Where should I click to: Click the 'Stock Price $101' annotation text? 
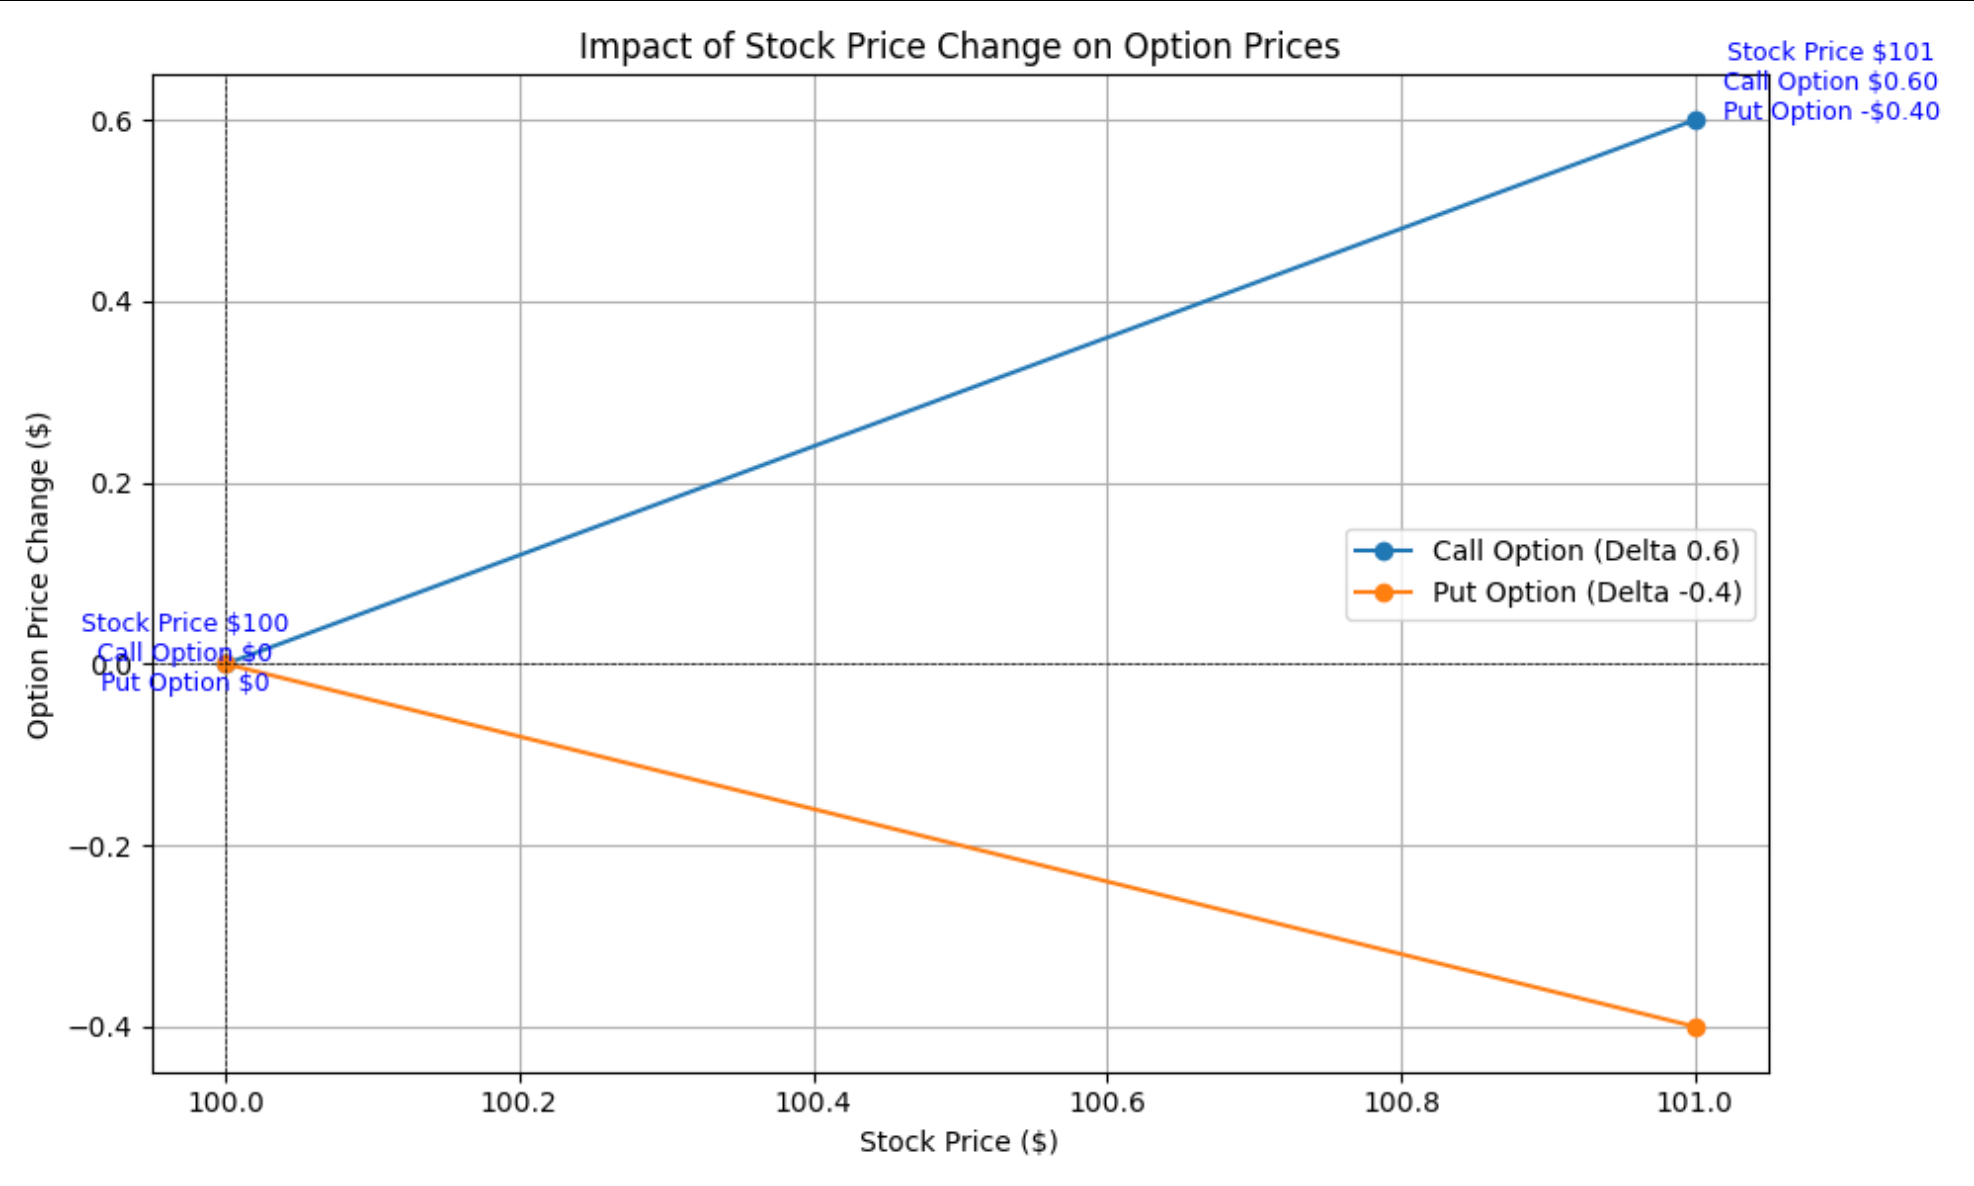[x=1829, y=52]
